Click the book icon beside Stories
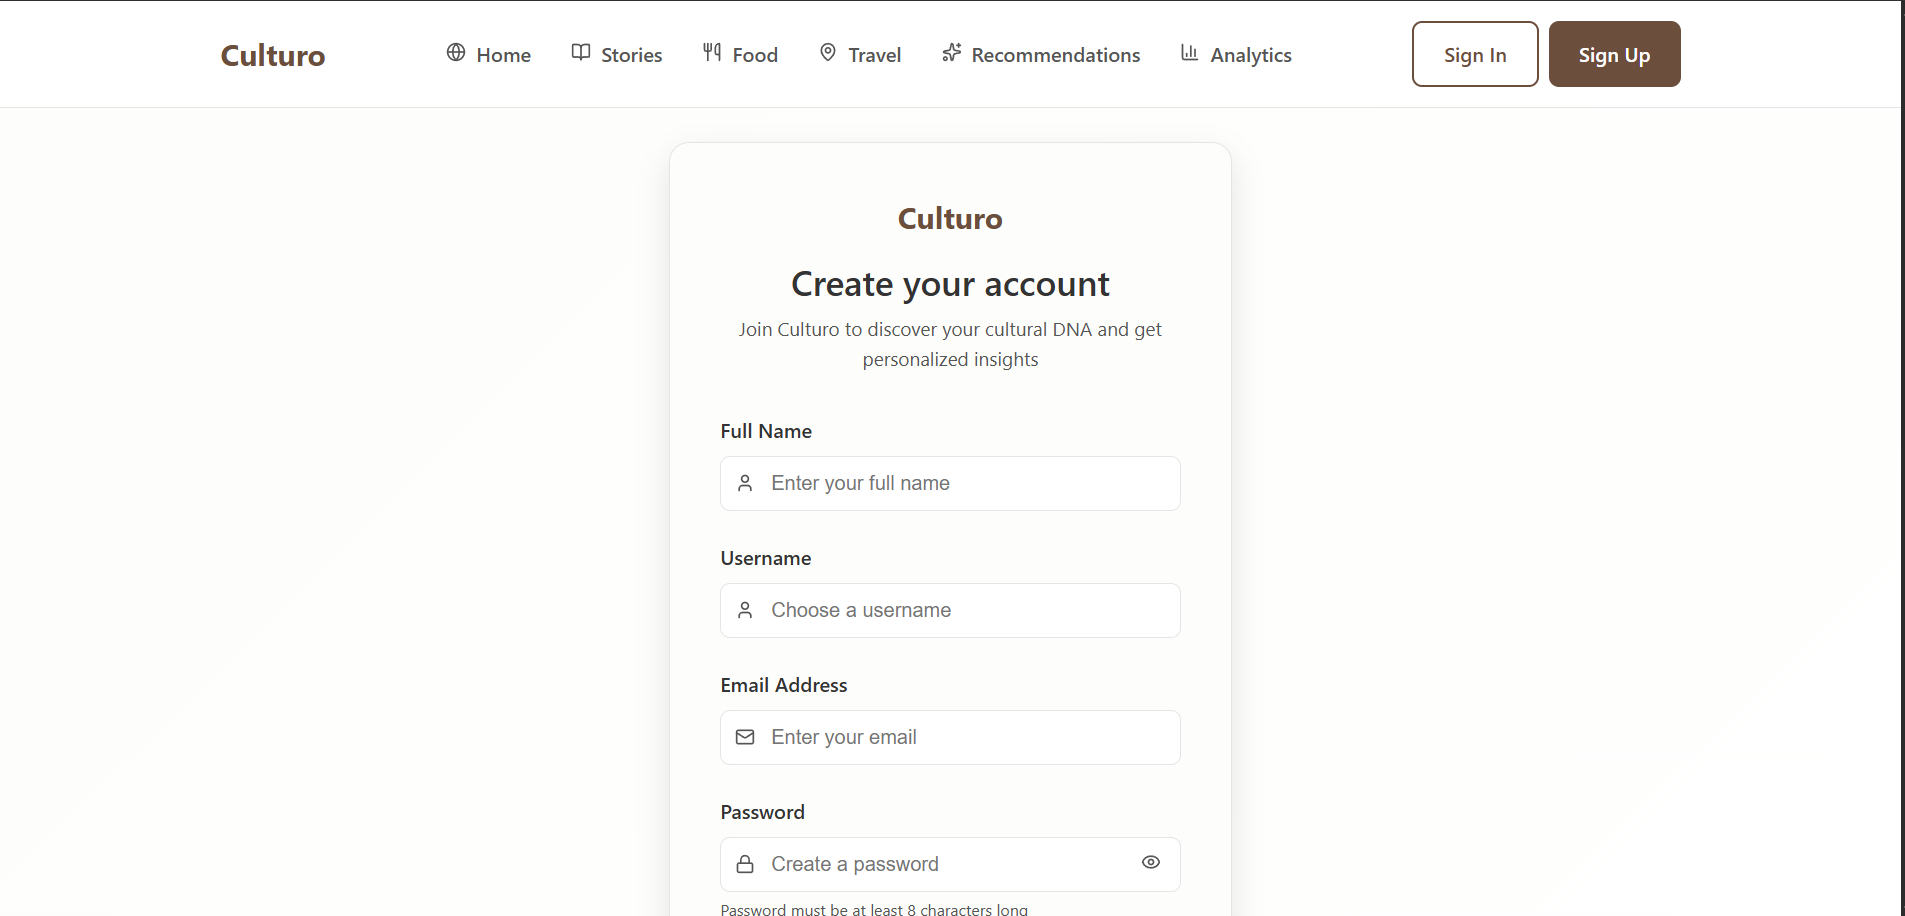 [581, 53]
